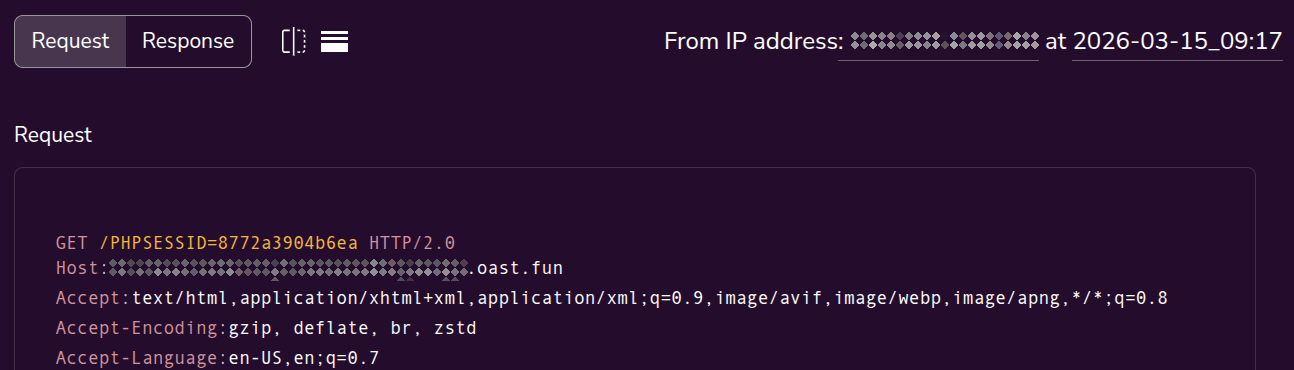The image size is (1294, 370).
Task: Select the /PHPSESSID=8772a3904b6ea path text
Action: pyautogui.click(x=228, y=243)
